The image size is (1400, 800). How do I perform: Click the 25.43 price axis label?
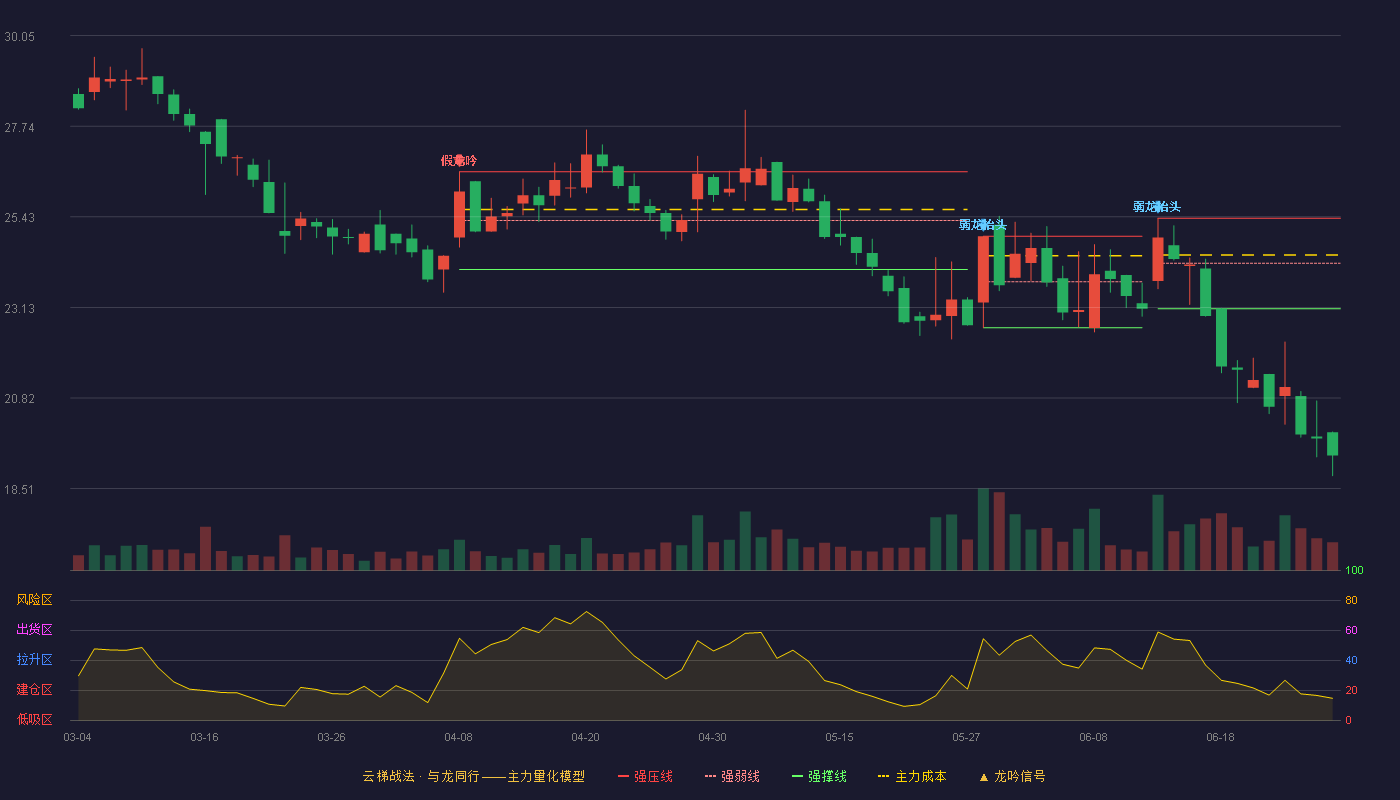click(x=20, y=217)
